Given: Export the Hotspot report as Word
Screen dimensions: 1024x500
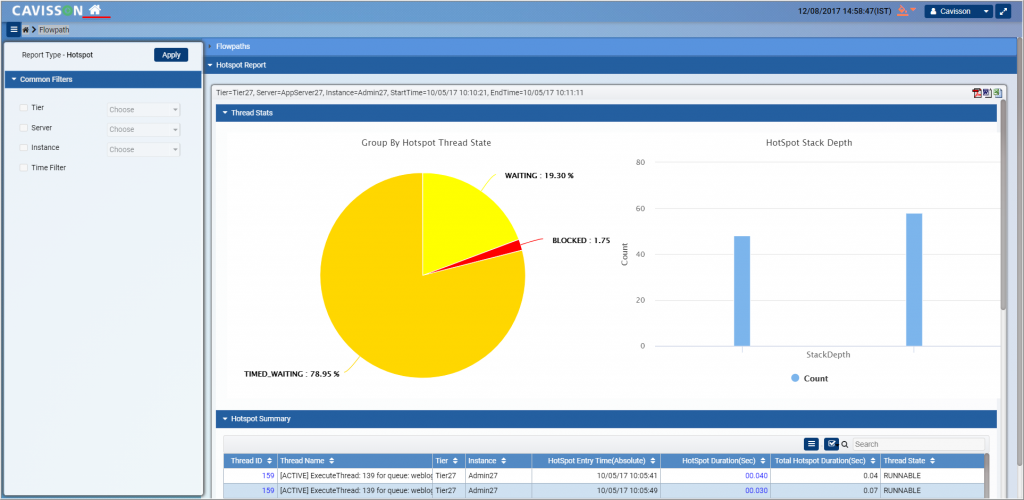Looking at the screenshot, I should [987, 93].
